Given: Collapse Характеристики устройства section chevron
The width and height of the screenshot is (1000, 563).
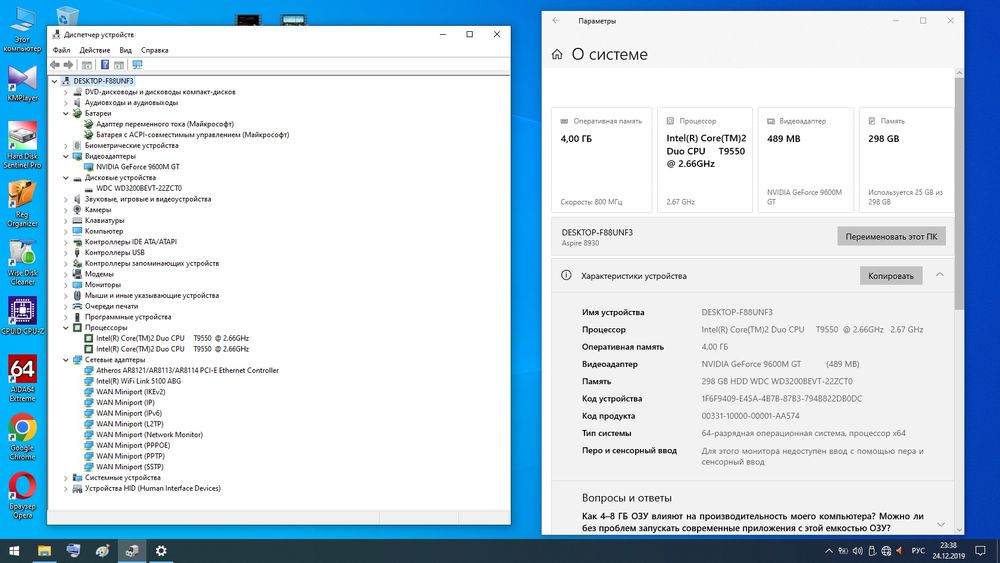Looking at the screenshot, I should click(939, 275).
